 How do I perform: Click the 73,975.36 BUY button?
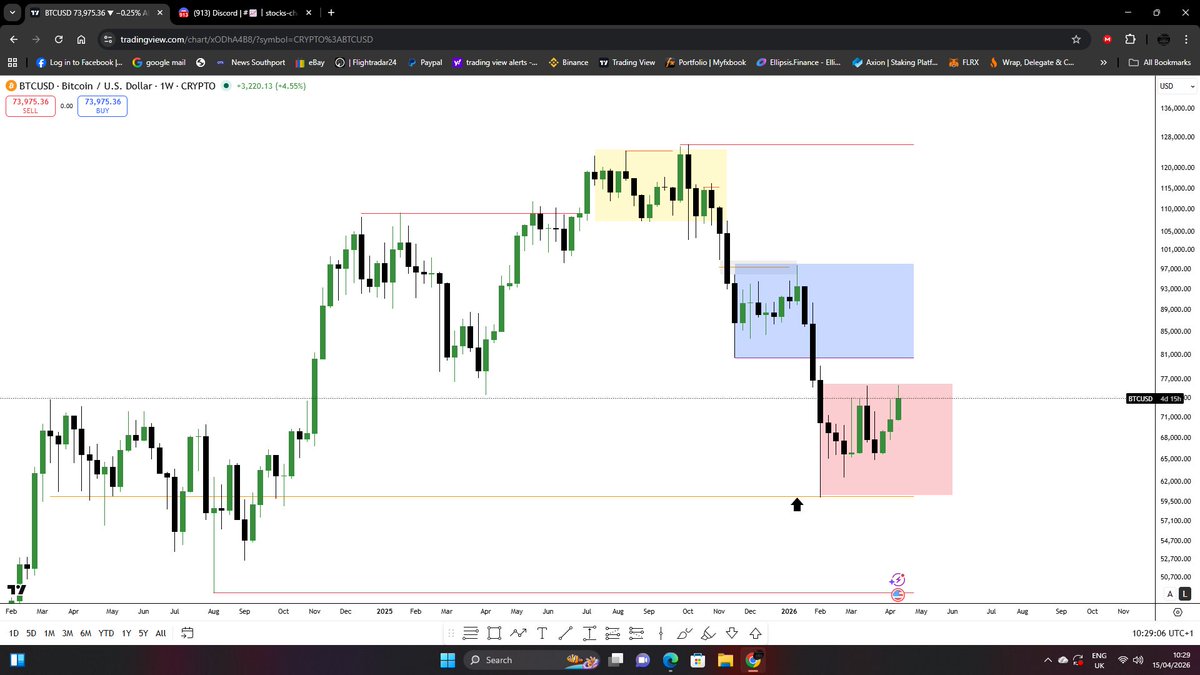[103, 105]
